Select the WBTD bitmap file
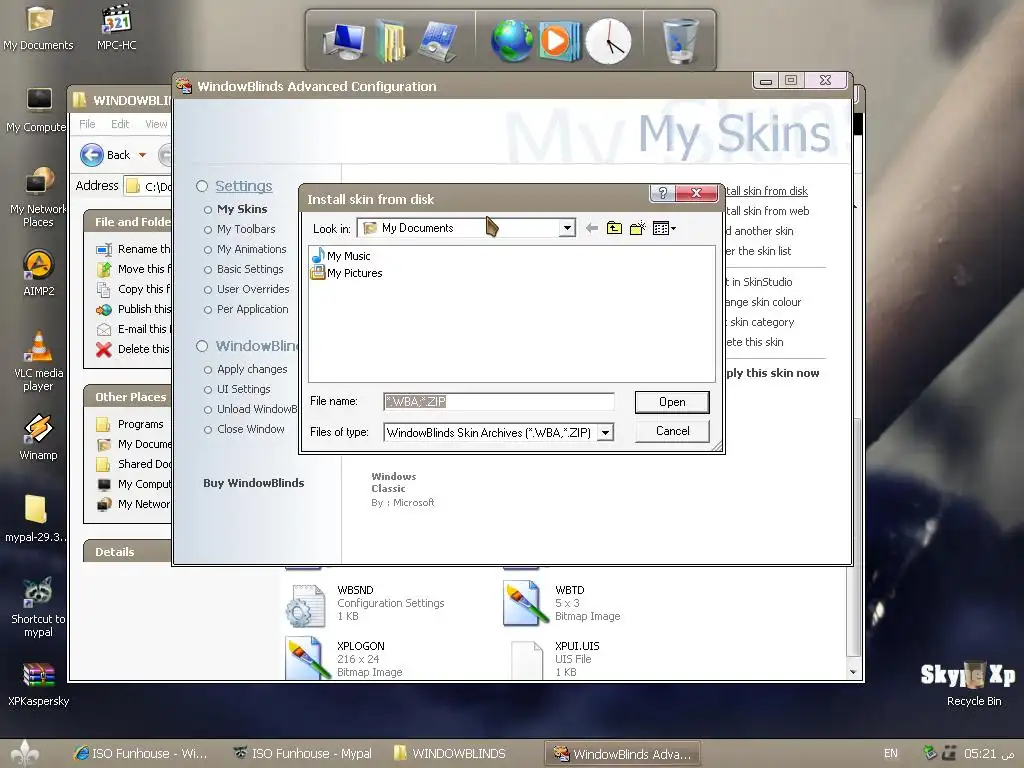 (562, 603)
